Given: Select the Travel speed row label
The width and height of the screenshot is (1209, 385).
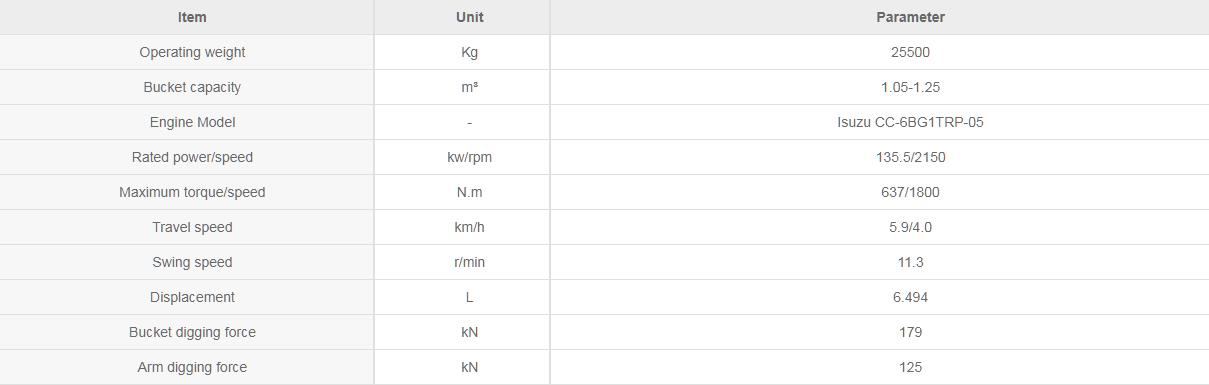Looking at the screenshot, I should tap(192, 227).
